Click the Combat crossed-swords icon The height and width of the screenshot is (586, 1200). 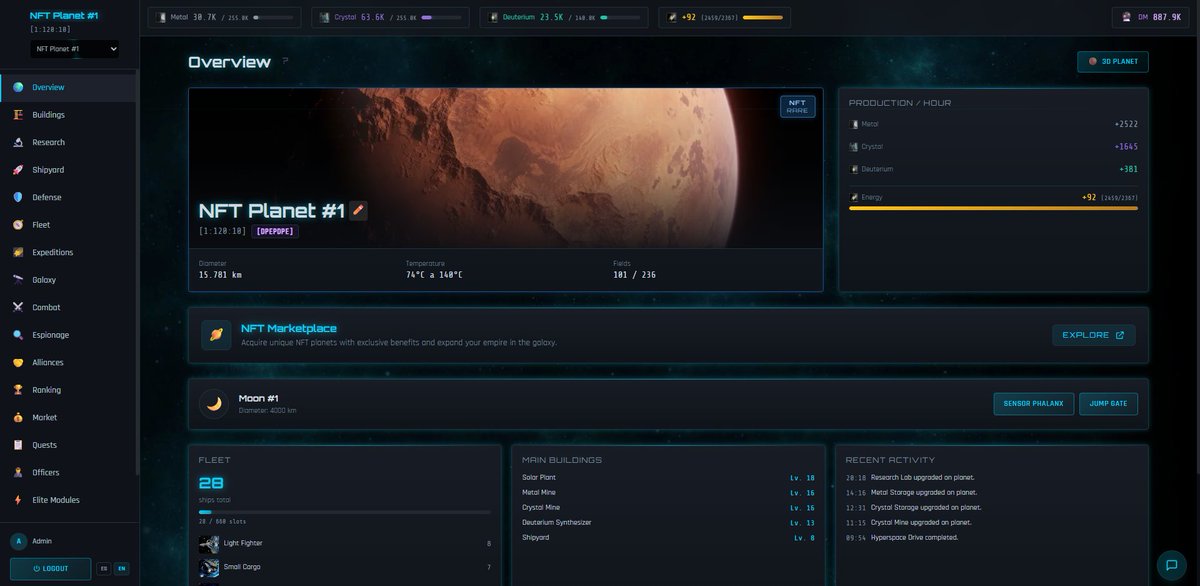pos(17,307)
